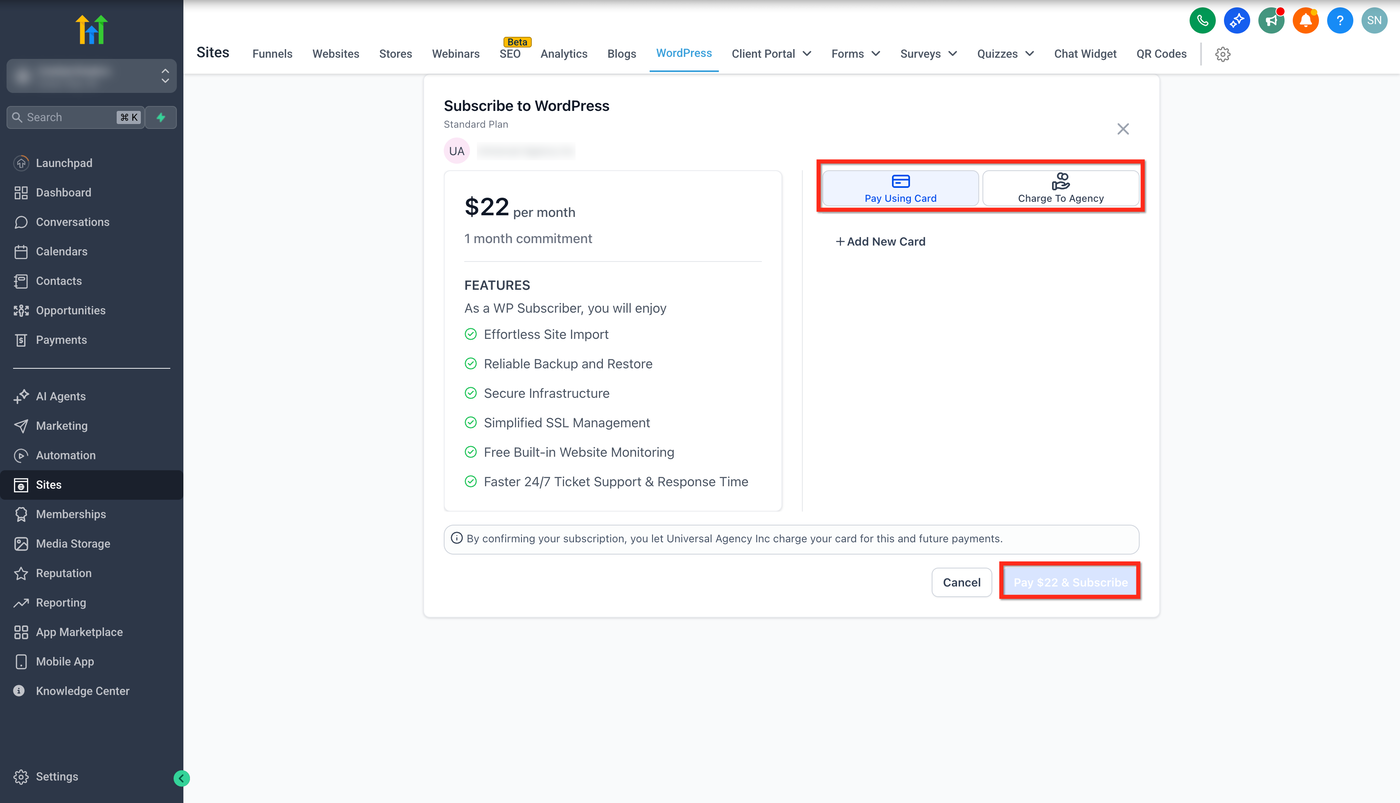This screenshot has height=803, width=1400.
Task: Open the orange notifications bell
Action: 1305,20
